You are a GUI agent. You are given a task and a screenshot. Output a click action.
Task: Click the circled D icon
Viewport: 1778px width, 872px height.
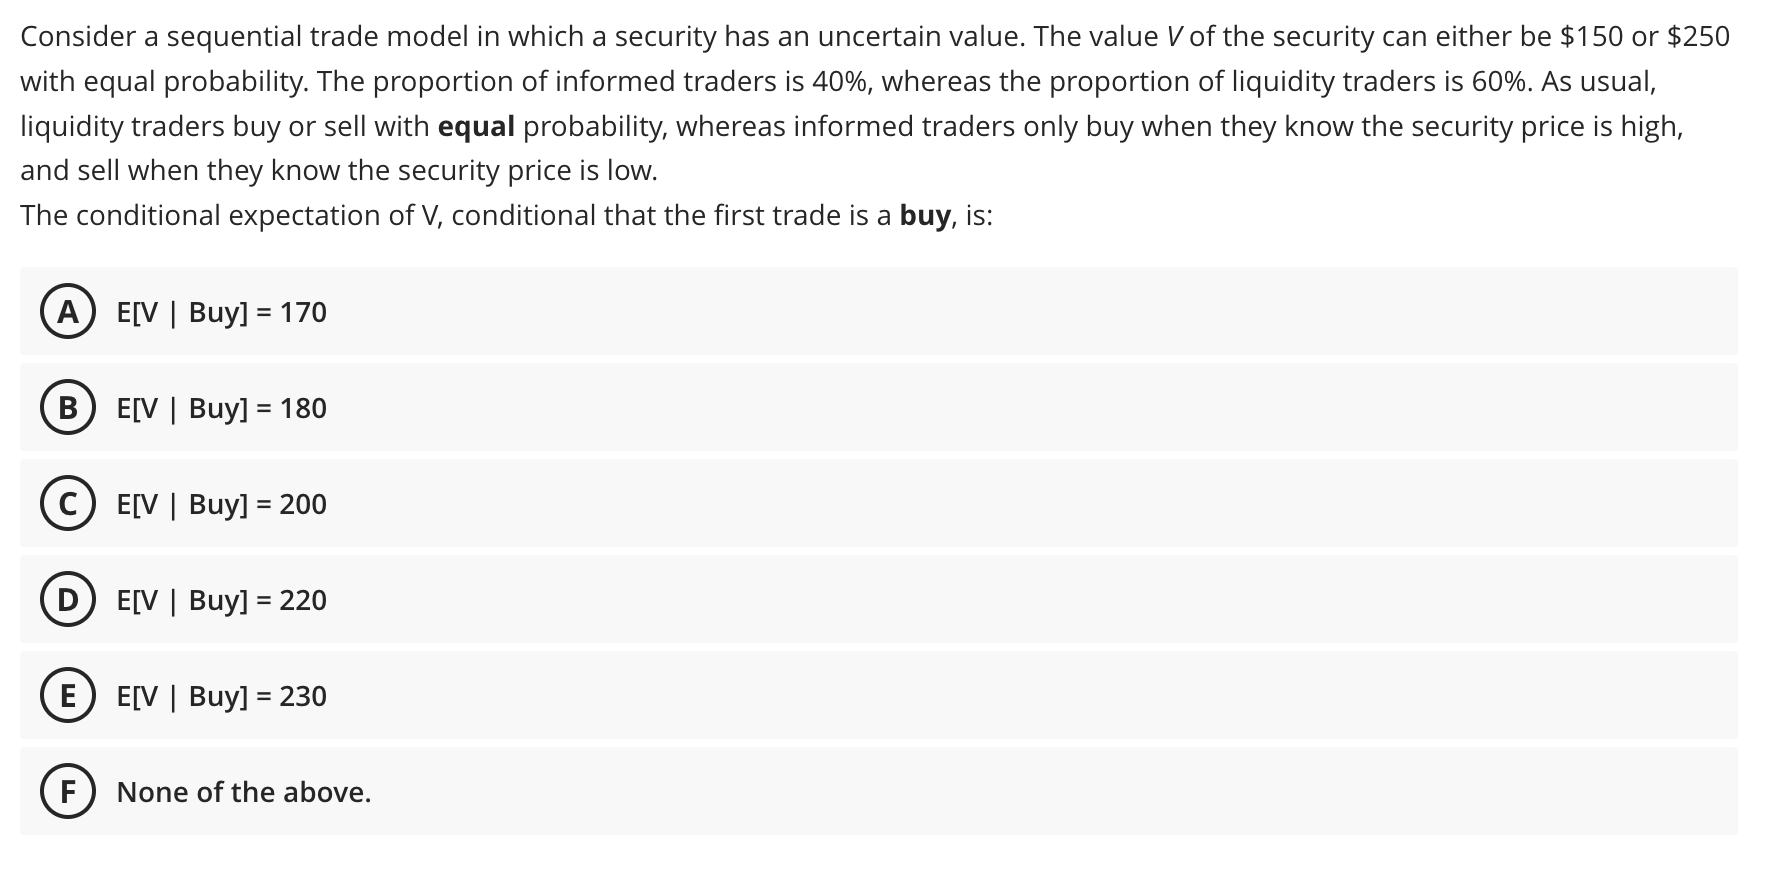tap(69, 600)
